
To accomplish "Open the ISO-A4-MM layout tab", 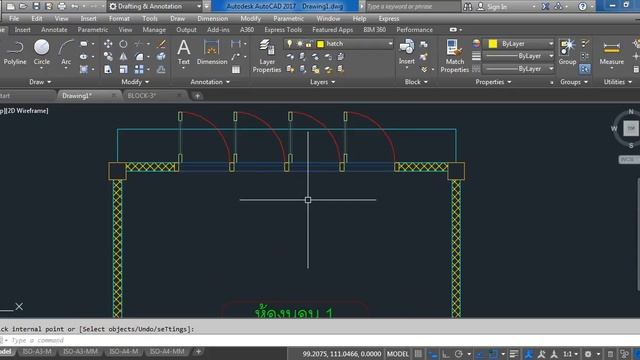I will (167, 351).
